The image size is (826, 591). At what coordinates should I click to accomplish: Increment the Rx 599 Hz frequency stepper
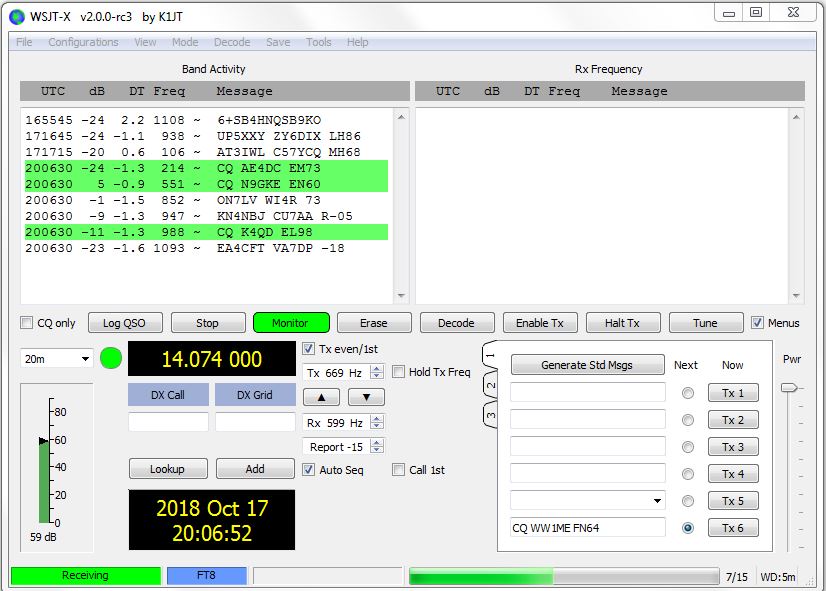(375, 418)
